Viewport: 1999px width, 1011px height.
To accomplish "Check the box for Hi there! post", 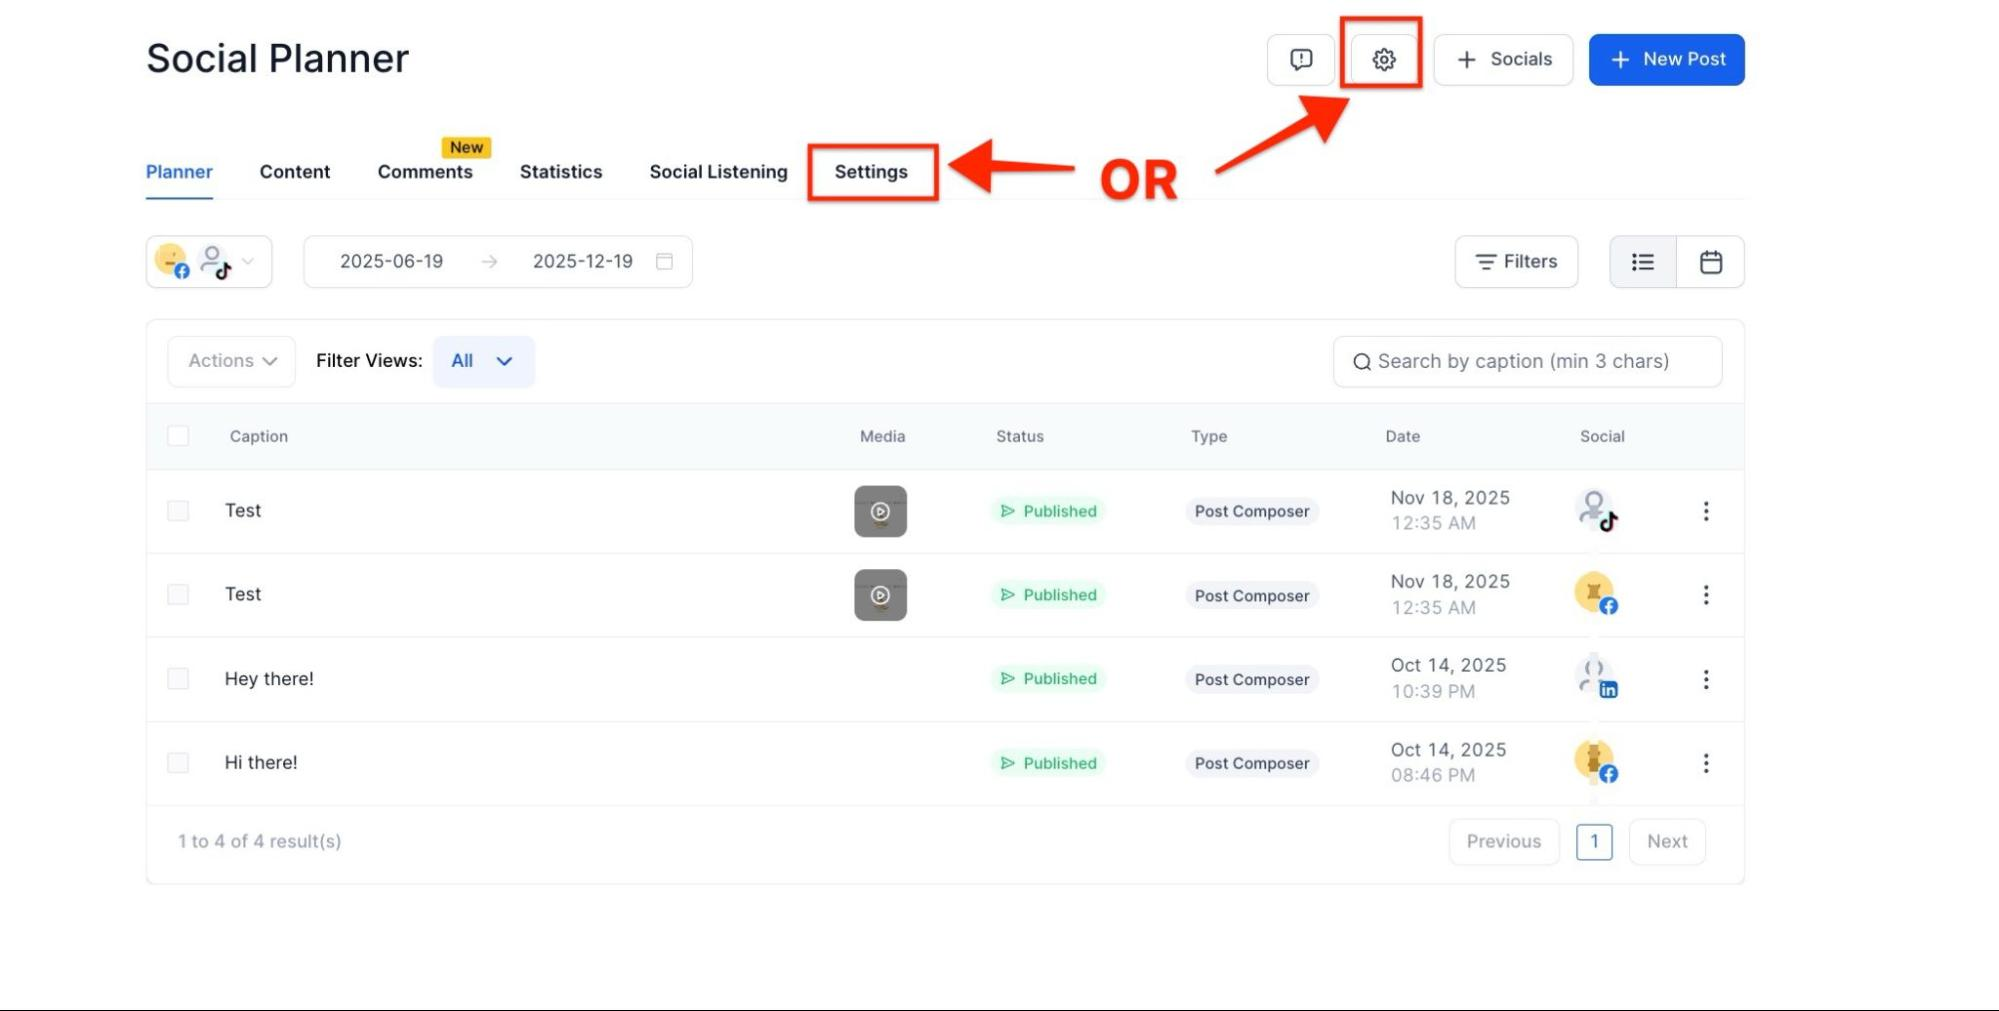I will coord(178,762).
